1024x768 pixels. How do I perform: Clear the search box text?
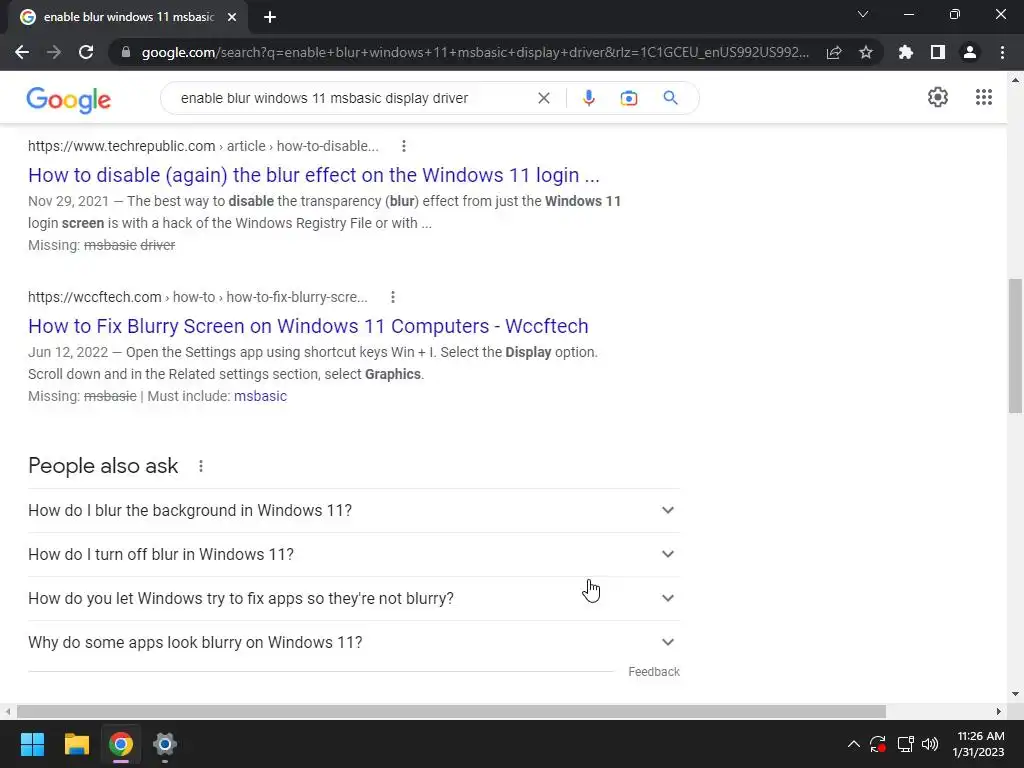[543, 98]
